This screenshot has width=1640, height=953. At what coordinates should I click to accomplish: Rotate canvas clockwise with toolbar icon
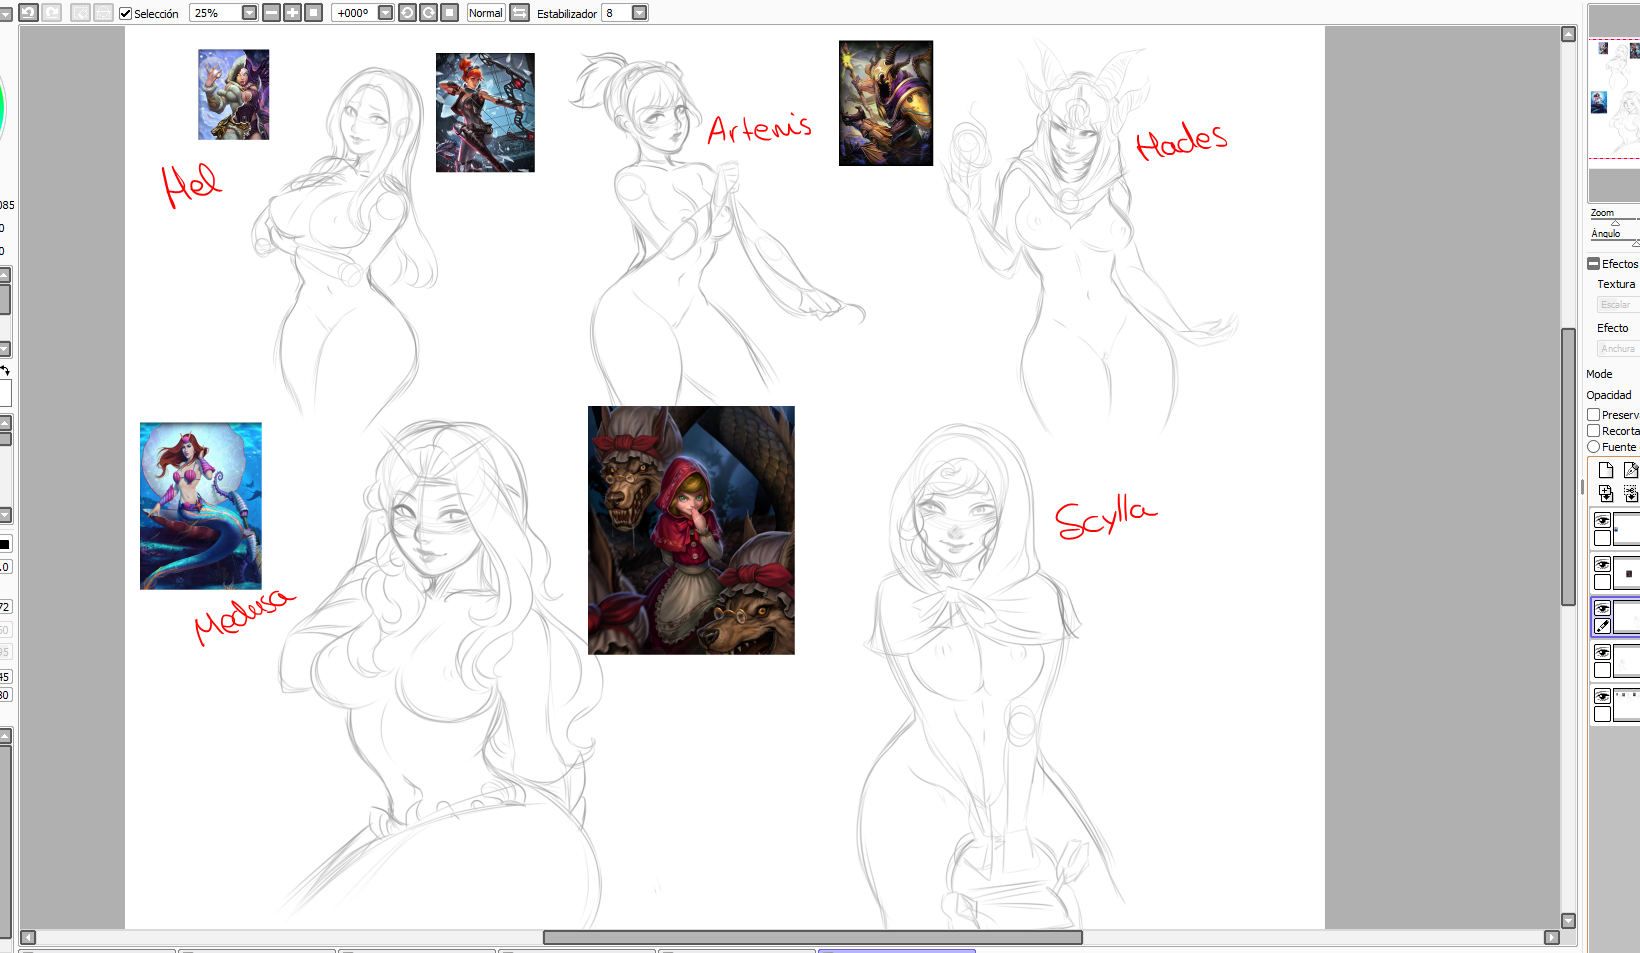click(428, 13)
